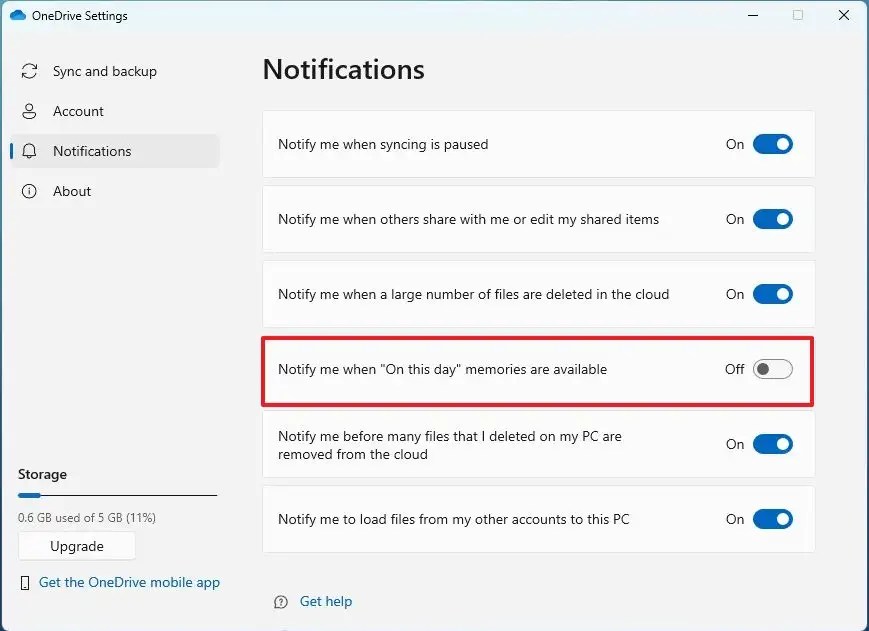Turn off load files from other accounts notification
Image resolution: width=869 pixels, height=631 pixels.
point(772,519)
